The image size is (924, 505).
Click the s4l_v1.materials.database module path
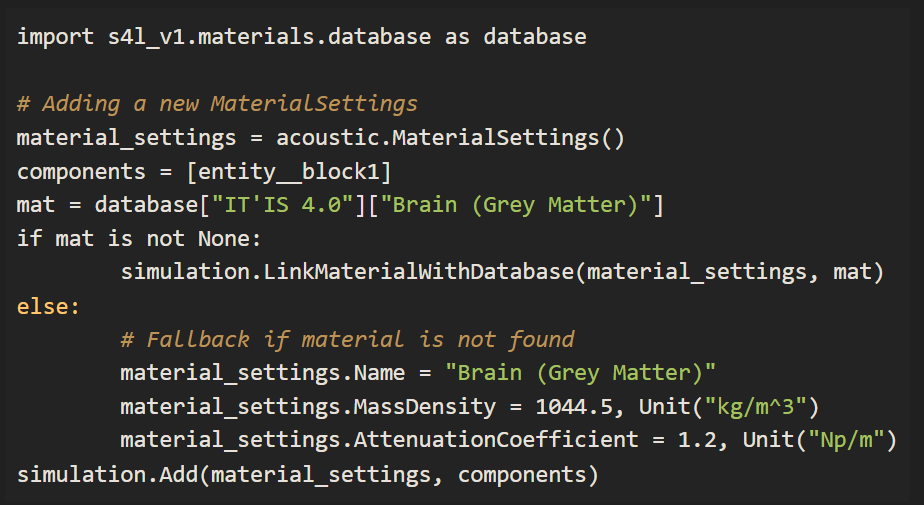[x=268, y=37]
